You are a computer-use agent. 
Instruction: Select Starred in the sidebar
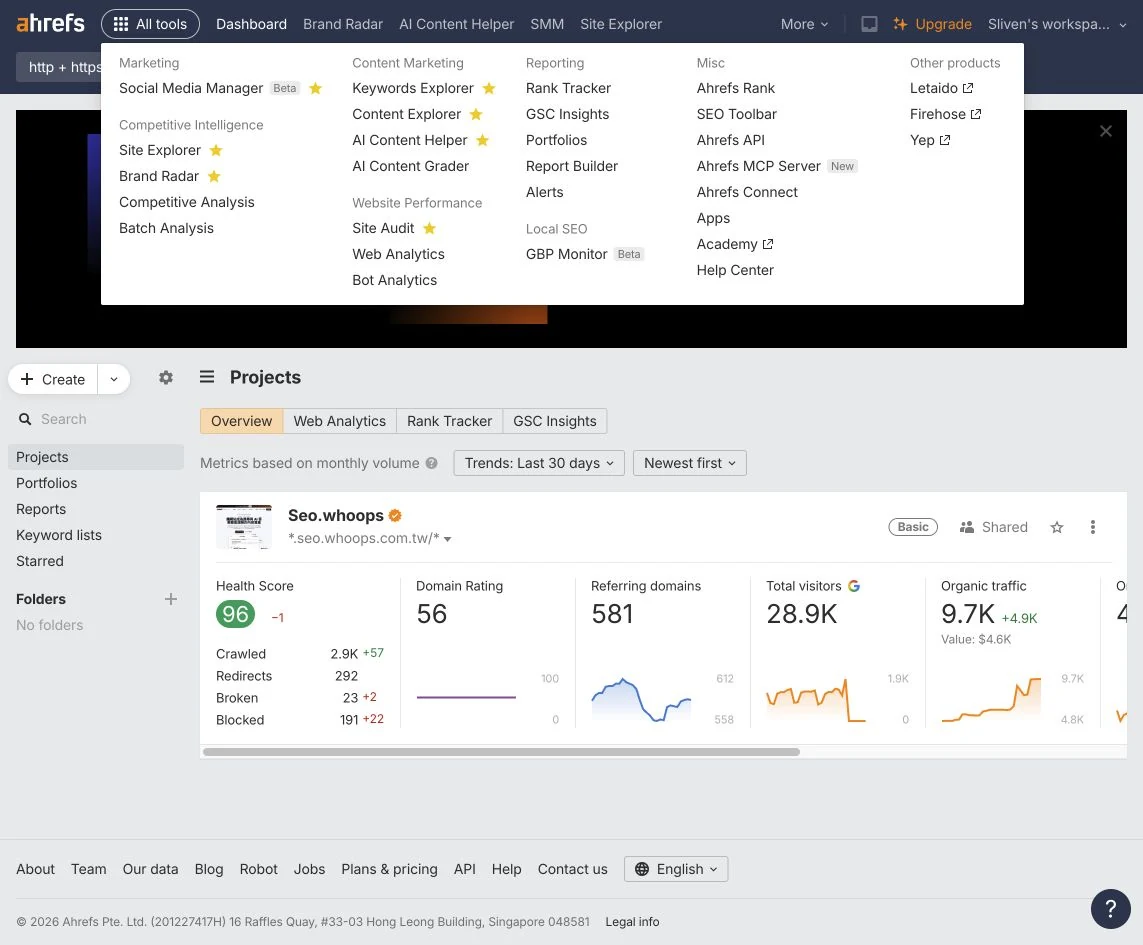[x=40, y=561]
